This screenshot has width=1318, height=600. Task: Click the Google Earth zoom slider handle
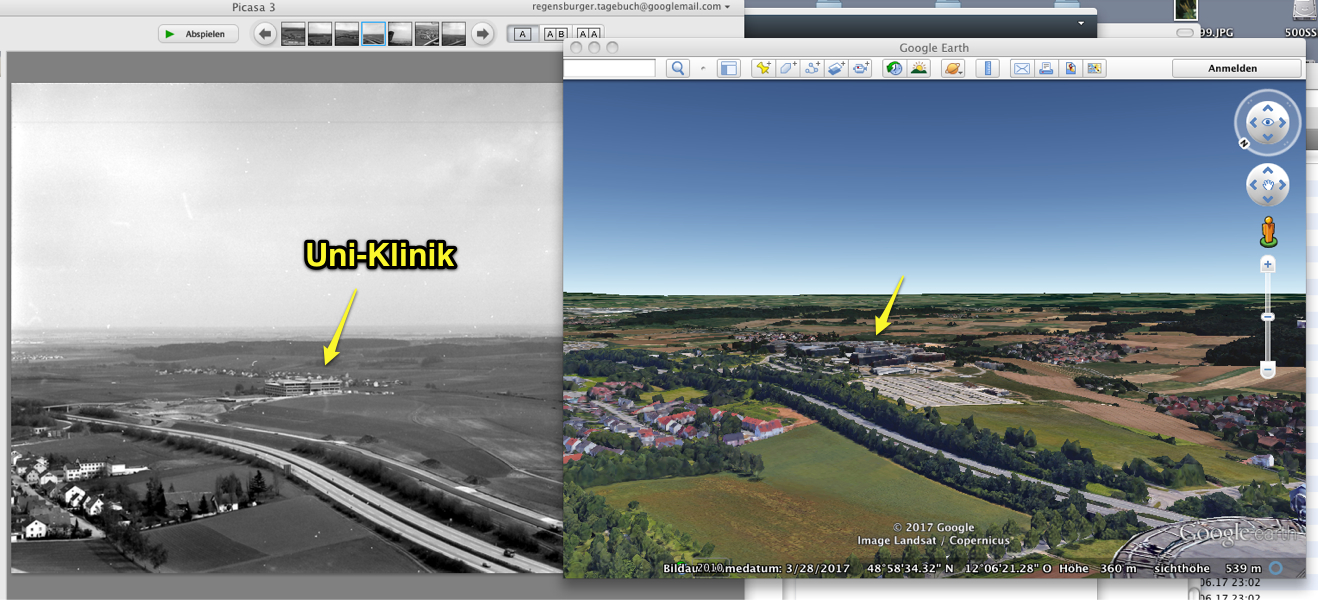coord(1268,317)
